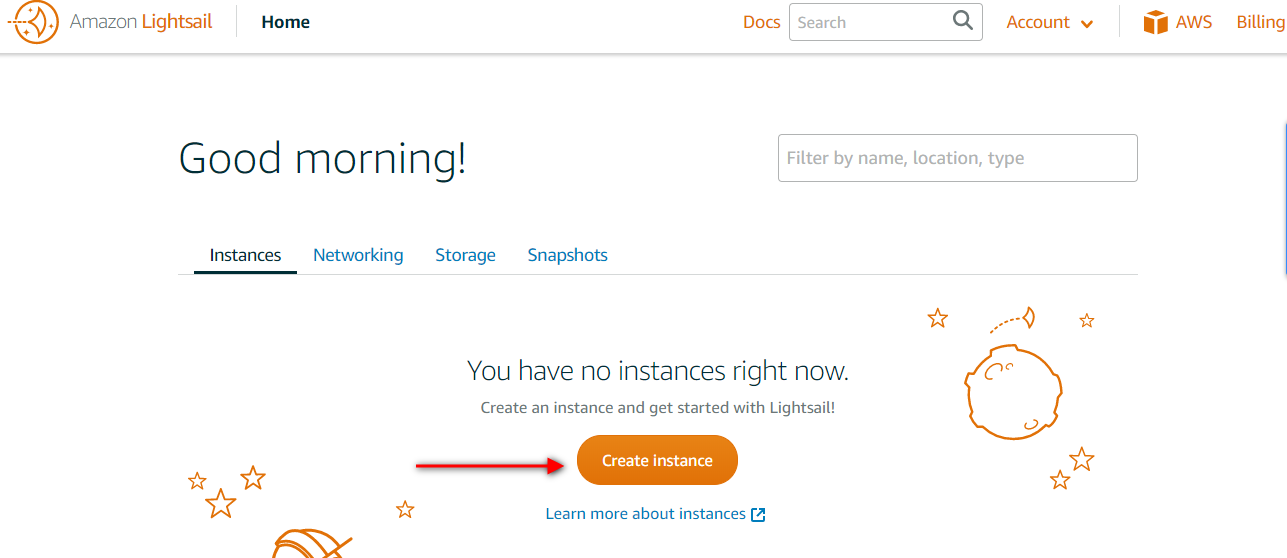Click the large star illustration at bottom left
Screen dimensions: 1287x558
click(x=221, y=503)
